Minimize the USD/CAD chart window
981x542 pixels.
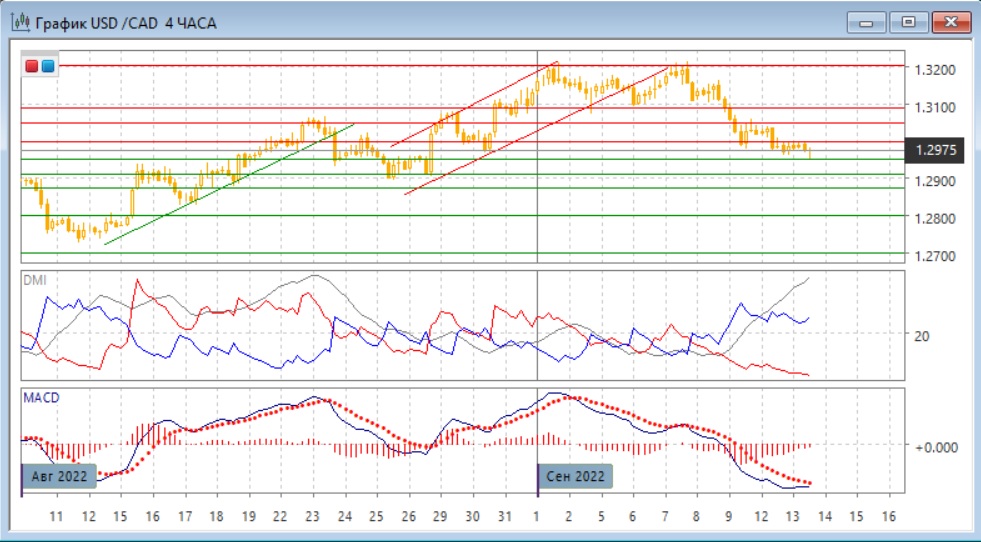(866, 22)
